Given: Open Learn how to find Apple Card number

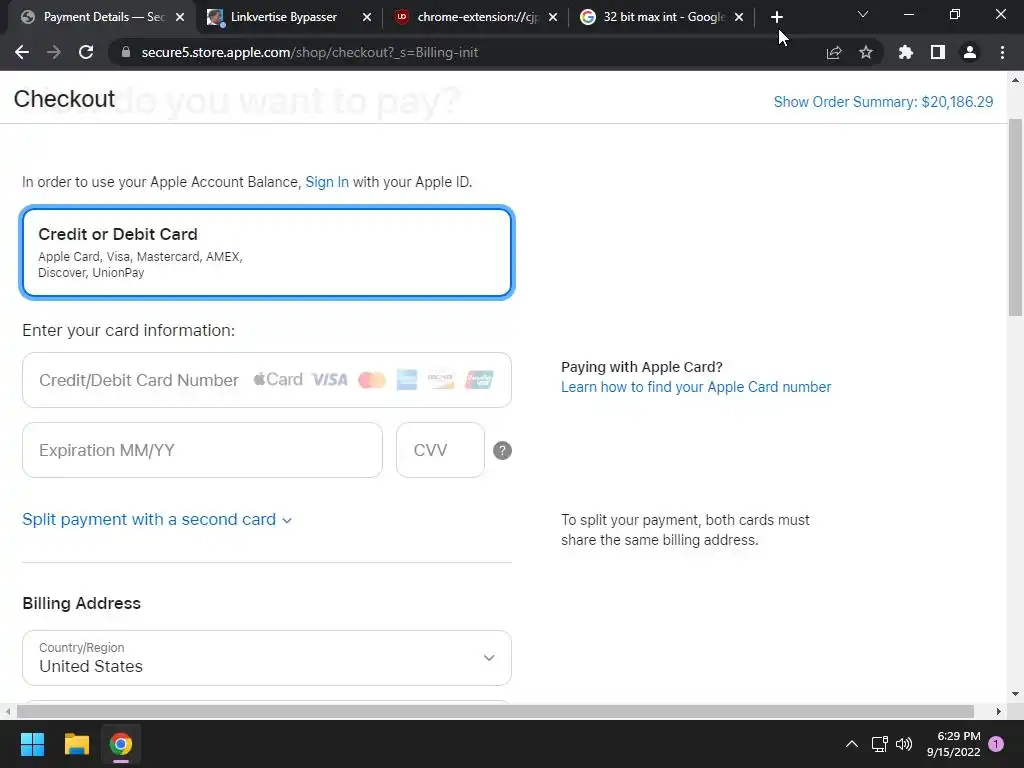Looking at the screenshot, I should point(696,387).
